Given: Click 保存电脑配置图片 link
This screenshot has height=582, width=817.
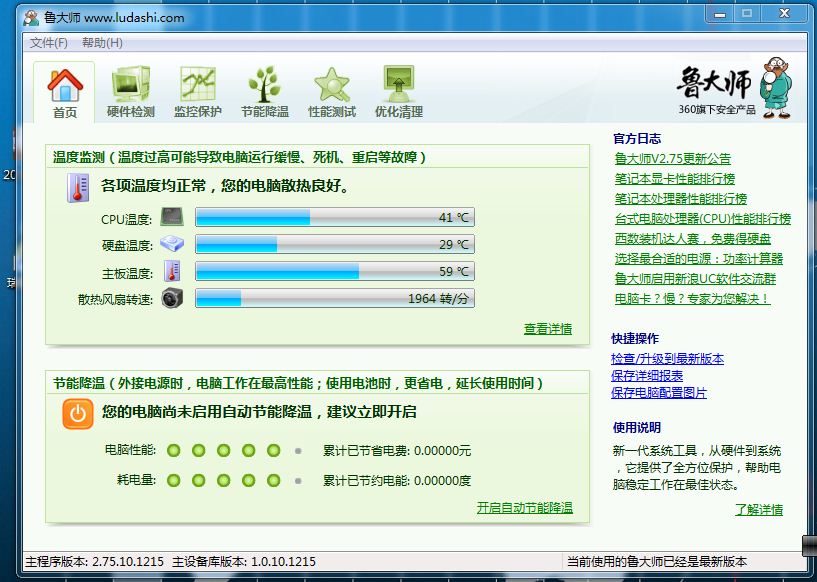Looking at the screenshot, I should pyautogui.click(x=659, y=392).
